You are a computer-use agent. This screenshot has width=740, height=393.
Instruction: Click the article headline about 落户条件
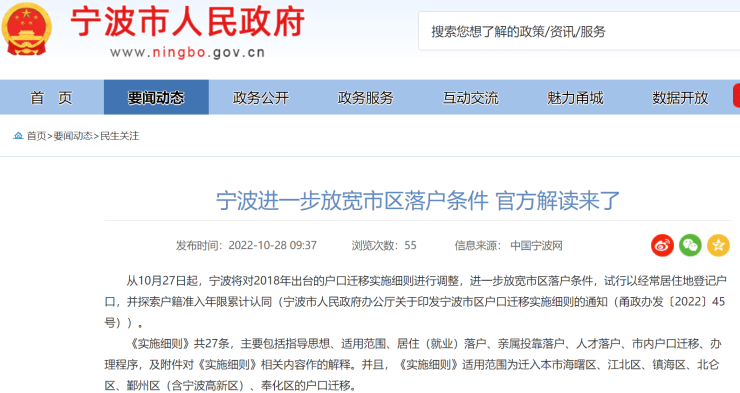(418, 201)
